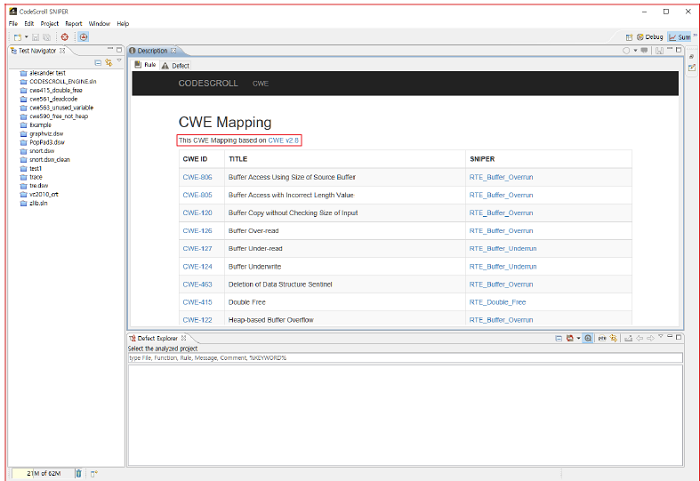Open the Help menu

click(x=123, y=24)
